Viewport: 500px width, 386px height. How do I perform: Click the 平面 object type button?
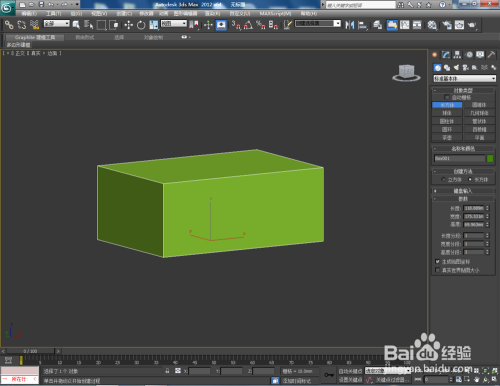(479, 137)
